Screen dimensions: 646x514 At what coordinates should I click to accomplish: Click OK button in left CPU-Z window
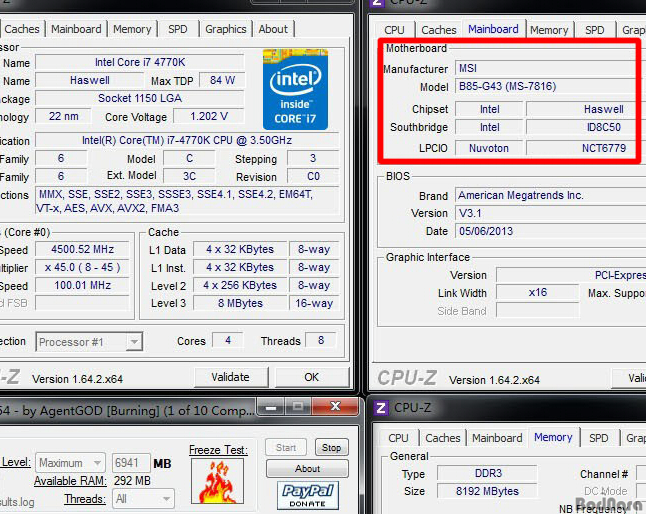click(311, 377)
